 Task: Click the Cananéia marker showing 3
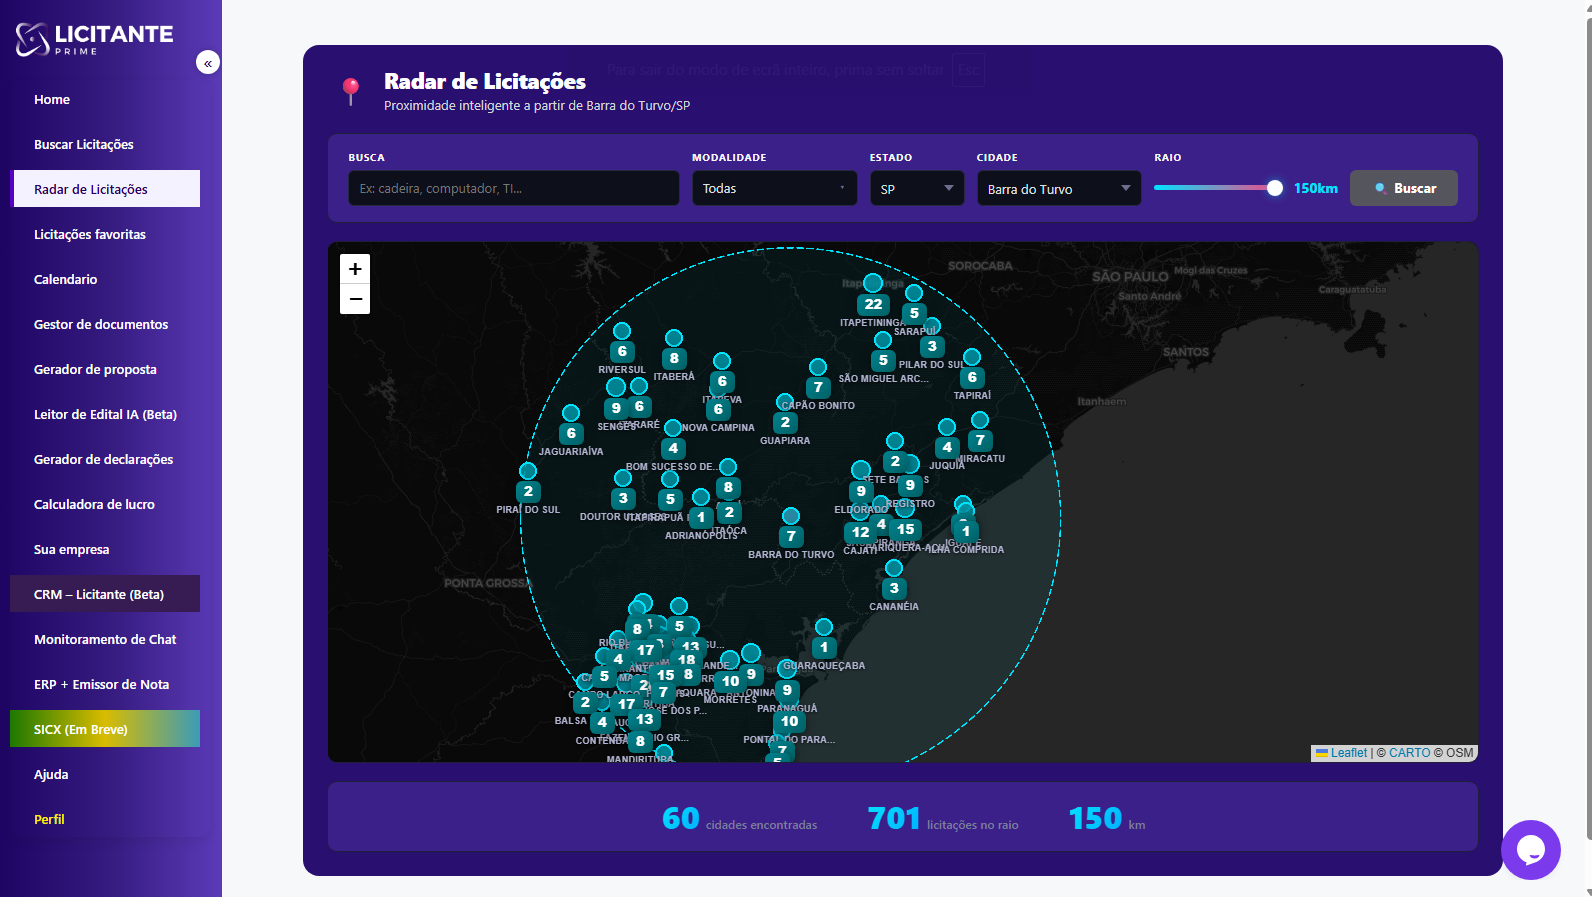coord(894,588)
